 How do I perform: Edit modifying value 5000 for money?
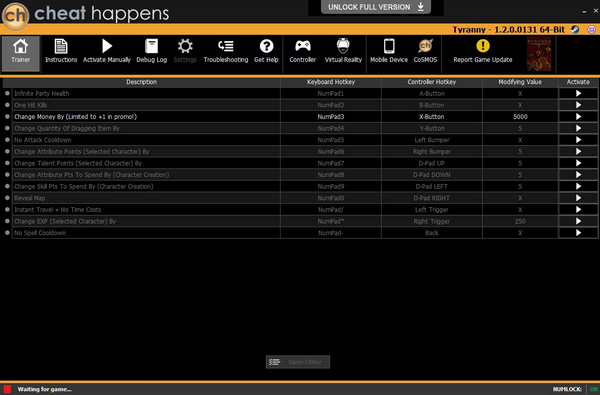520,117
